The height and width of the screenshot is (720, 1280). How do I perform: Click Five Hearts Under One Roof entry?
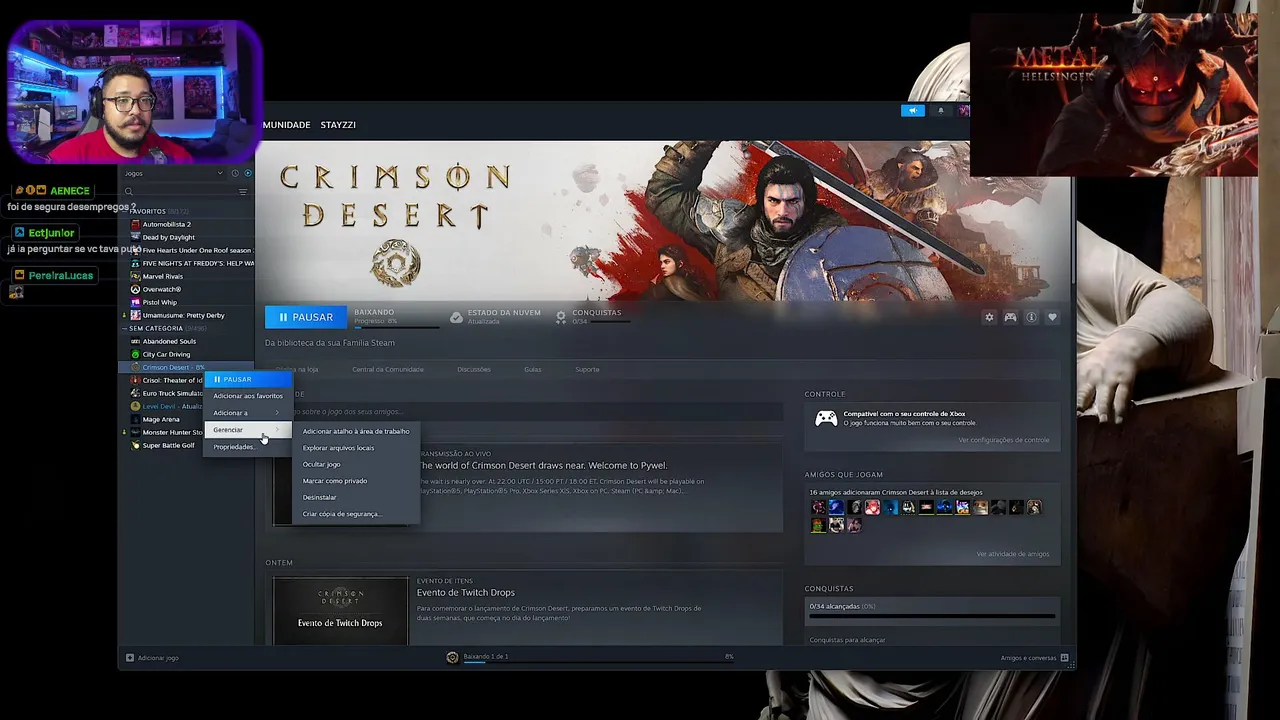(196, 250)
